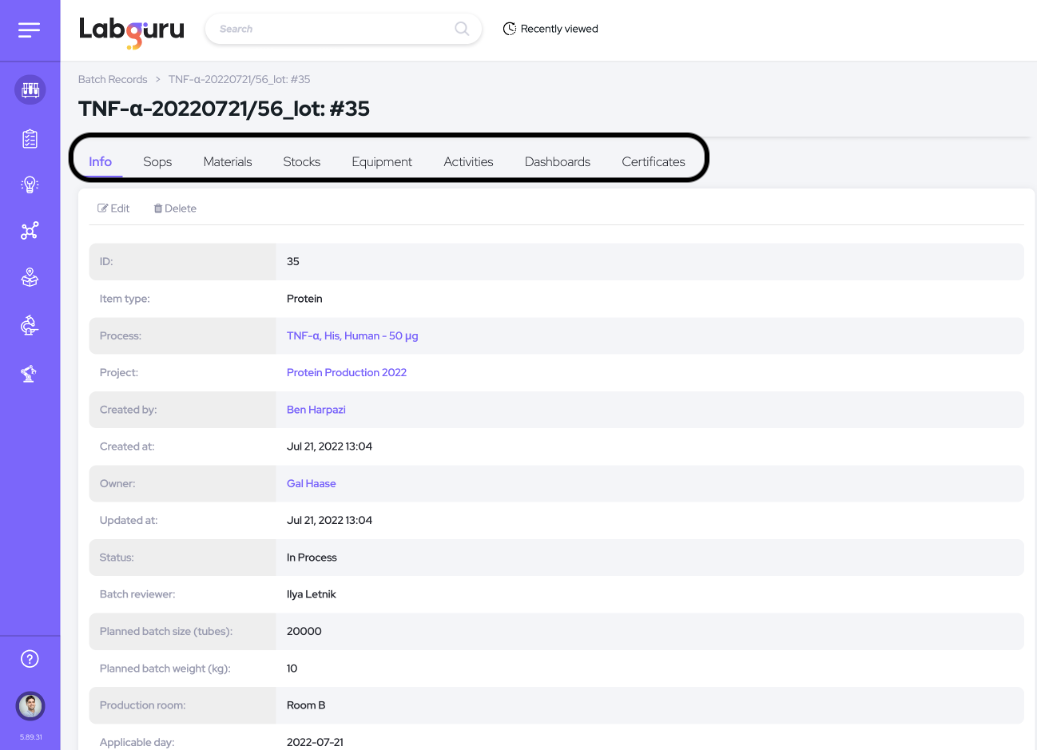
Task: Open the Protein Production 2022 project link
Action: [x=346, y=373]
